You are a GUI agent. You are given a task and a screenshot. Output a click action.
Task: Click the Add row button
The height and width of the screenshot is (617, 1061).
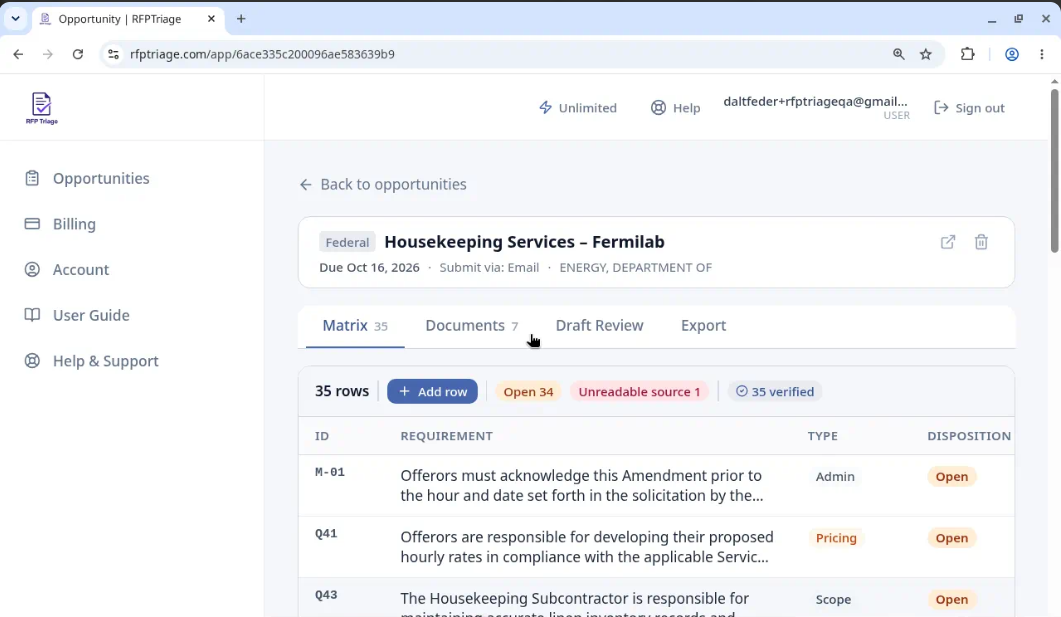(x=432, y=392)
